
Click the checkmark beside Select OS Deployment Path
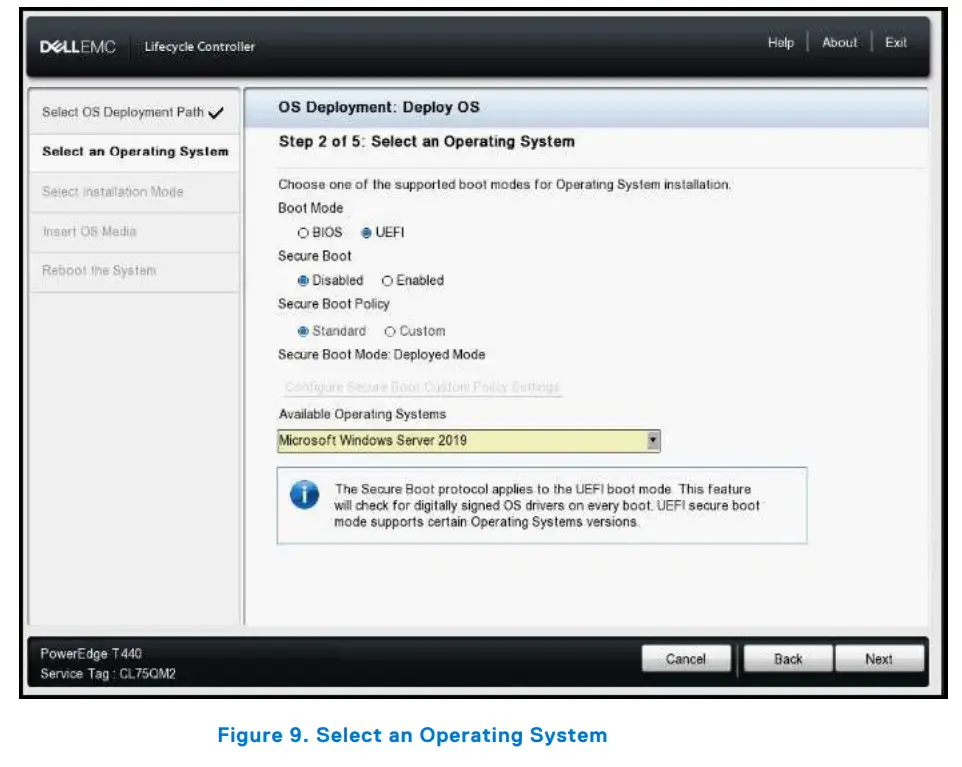click(216, 112)
